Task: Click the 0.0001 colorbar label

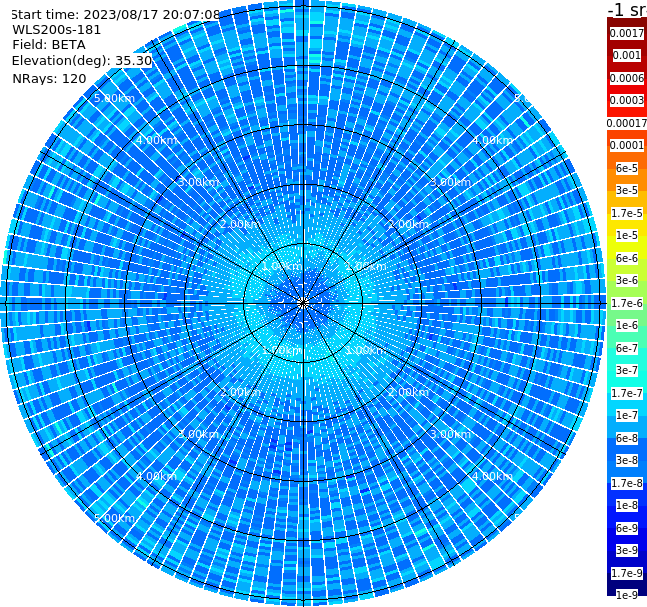Action: click(627, 145)
